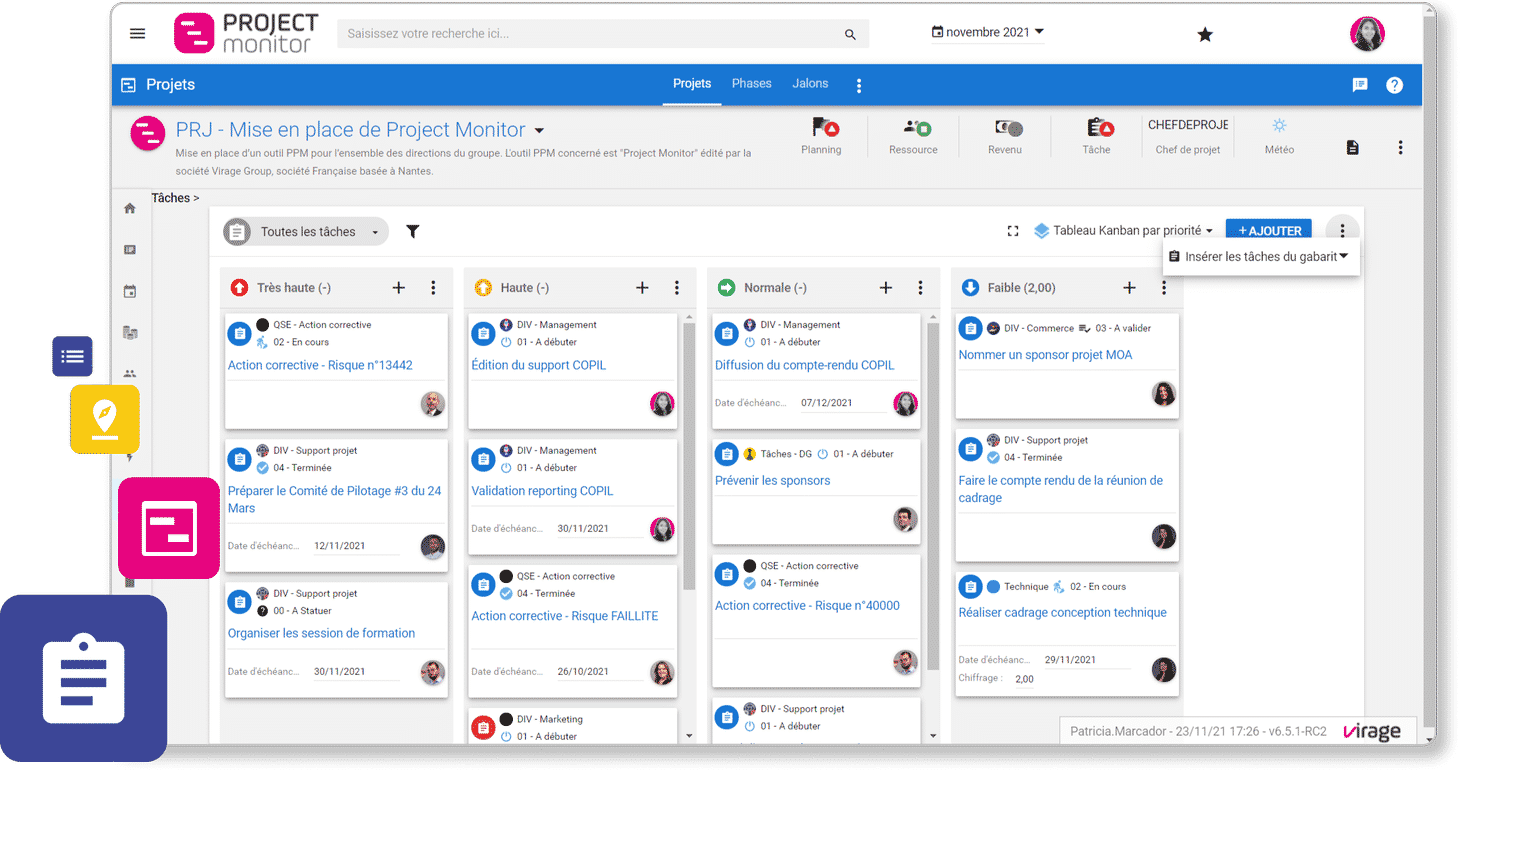Open task Action corrective - Risque n°13442
Viewport: 1521px width, 858px height.
(x=320, y=366)
